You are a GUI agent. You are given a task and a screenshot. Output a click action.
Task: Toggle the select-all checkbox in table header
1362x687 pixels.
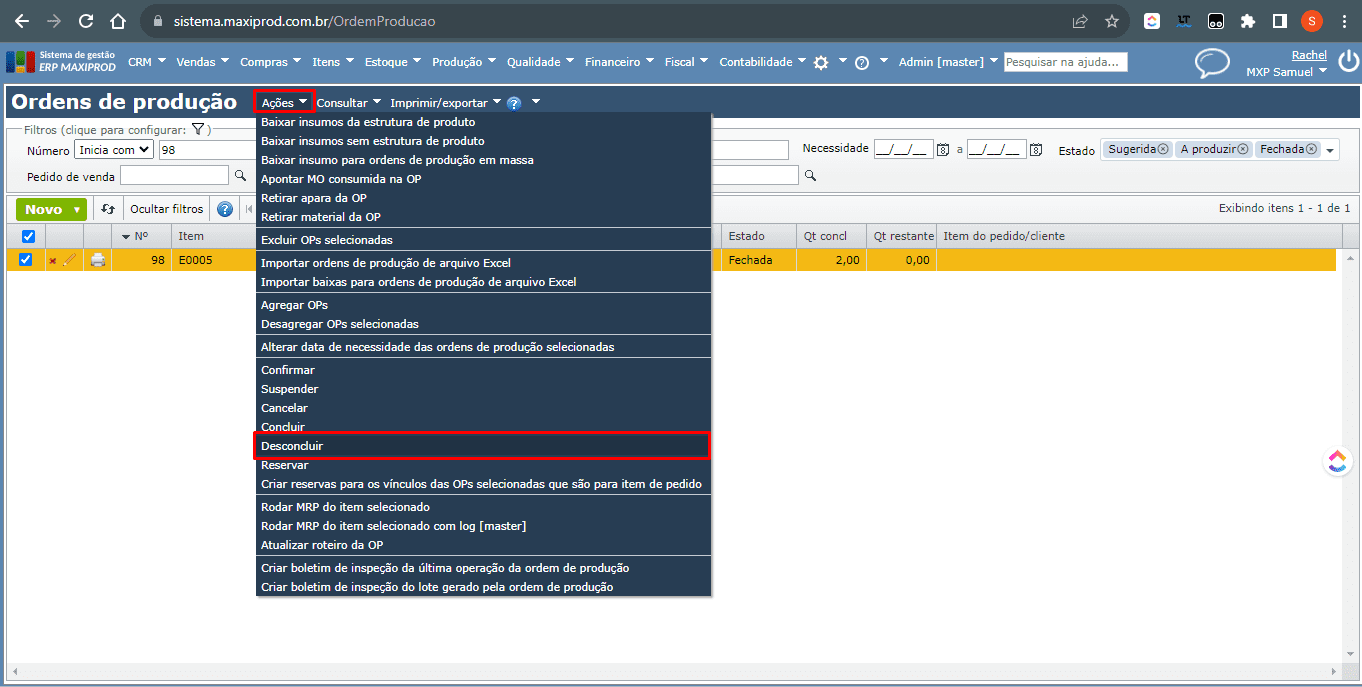point(27,236)
